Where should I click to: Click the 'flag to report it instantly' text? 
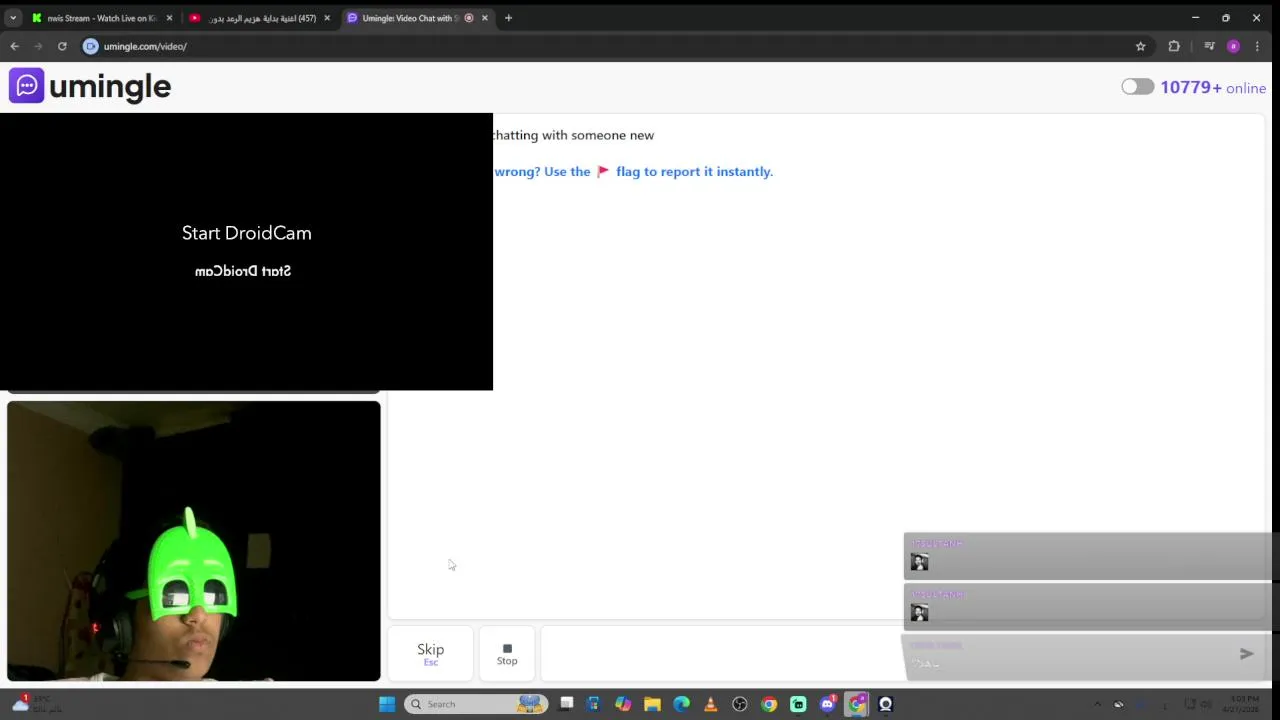click(x=694, y=171)
